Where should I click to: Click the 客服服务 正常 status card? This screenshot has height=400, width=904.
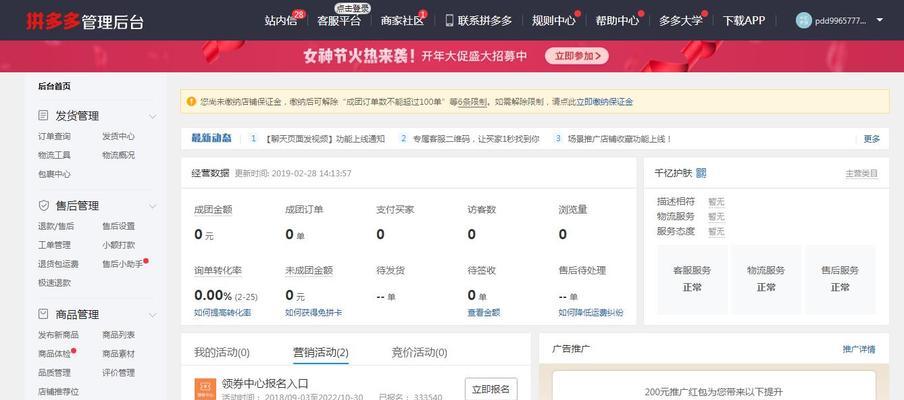pyautogui.click(x=692, y=279)
